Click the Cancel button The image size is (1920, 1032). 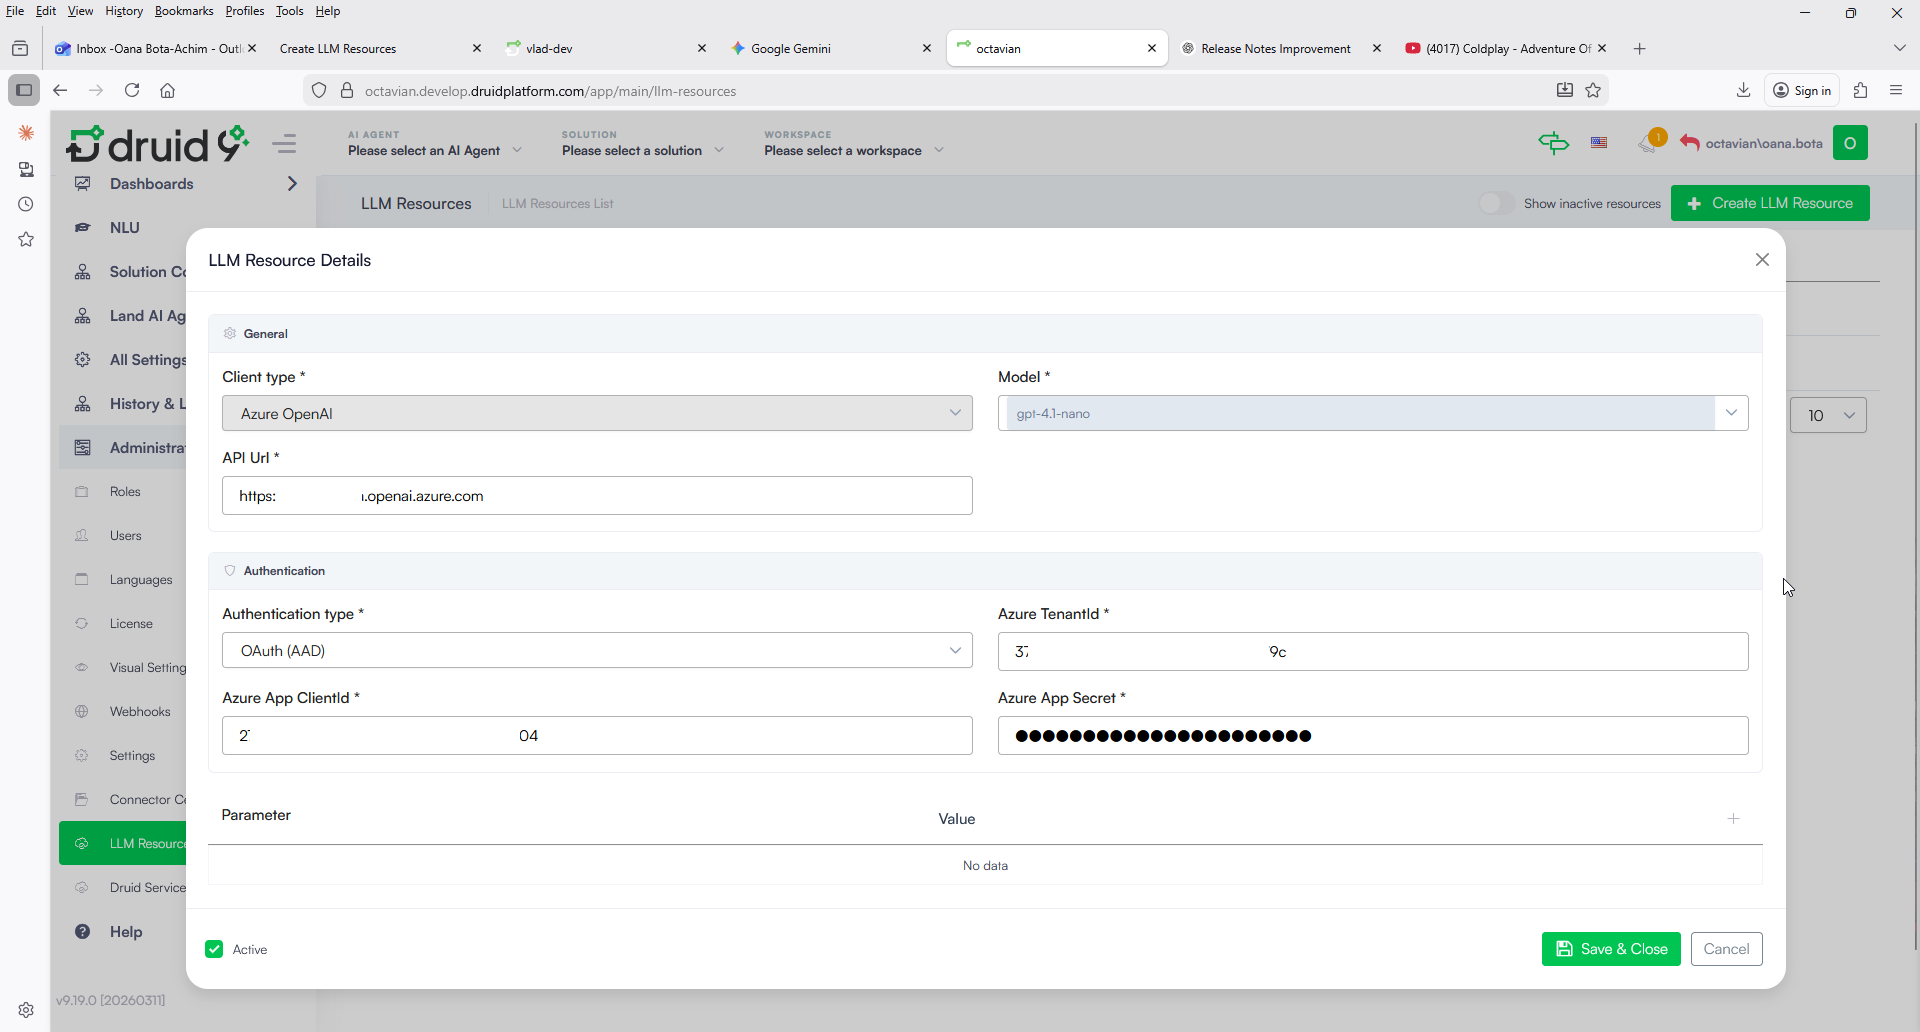coord(1726,949)
